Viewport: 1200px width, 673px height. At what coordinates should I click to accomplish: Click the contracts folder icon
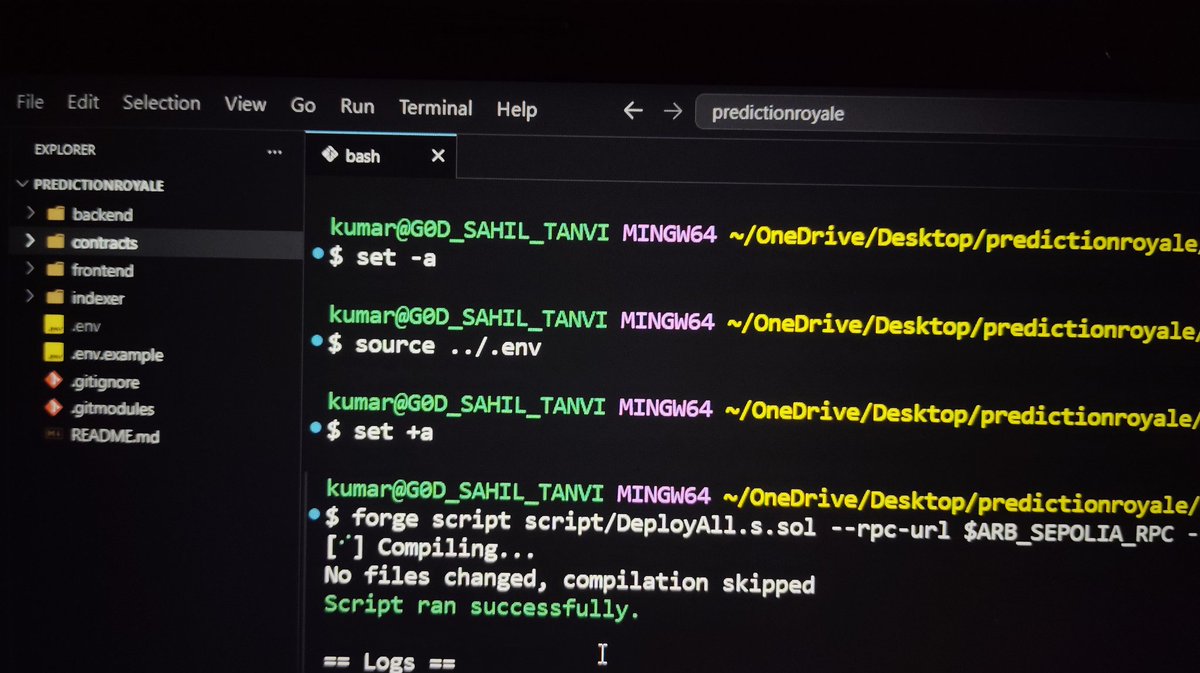54,242
